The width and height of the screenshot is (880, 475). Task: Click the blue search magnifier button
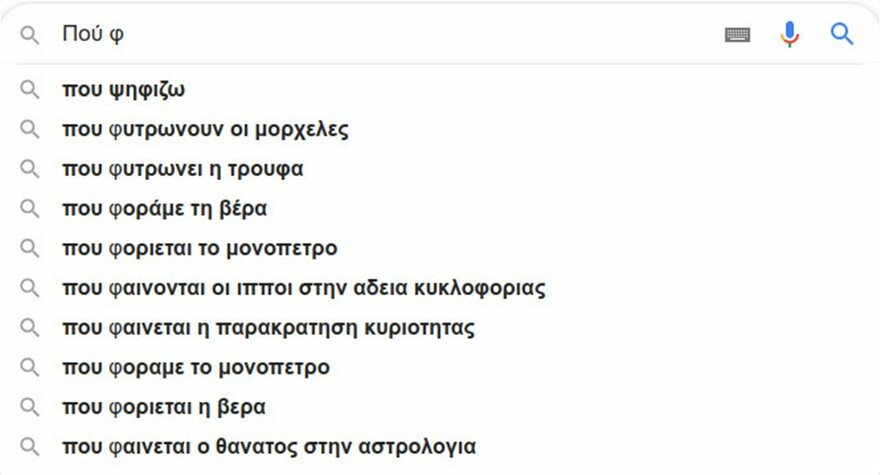coord(842,34)
